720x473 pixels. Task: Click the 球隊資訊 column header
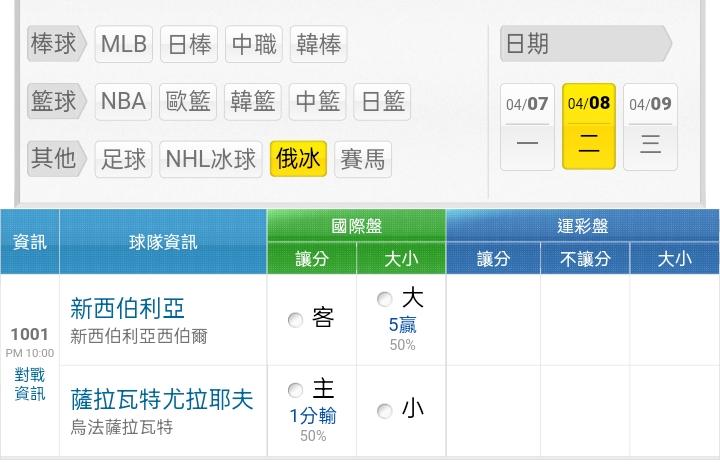click(x=163, y=242)
